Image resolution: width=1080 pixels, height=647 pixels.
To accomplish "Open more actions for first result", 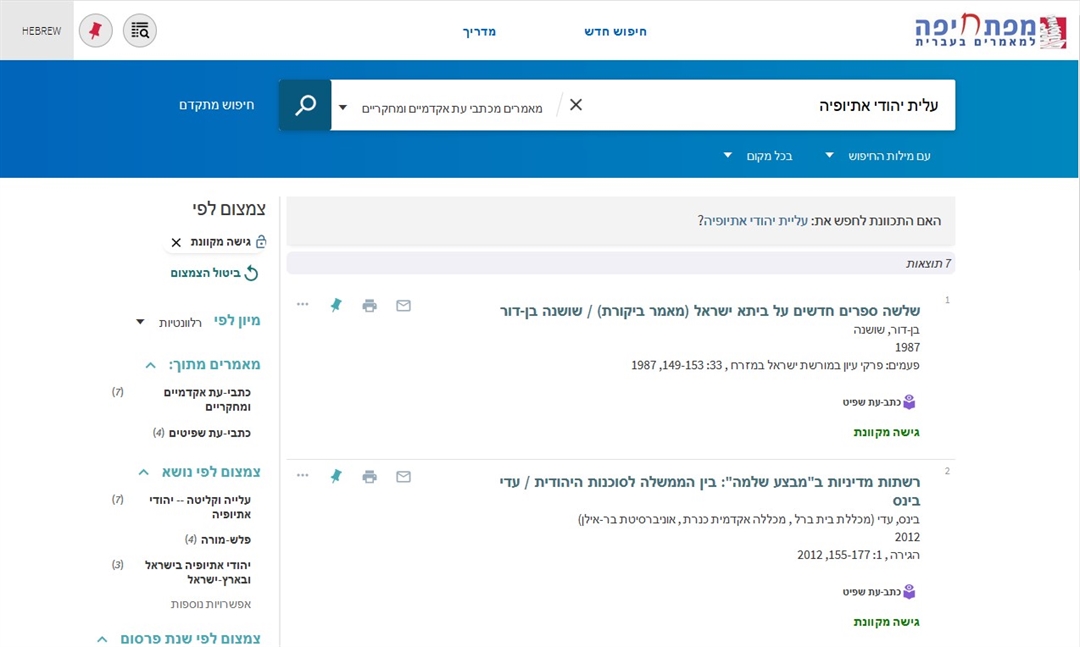I will coord(303,305).
